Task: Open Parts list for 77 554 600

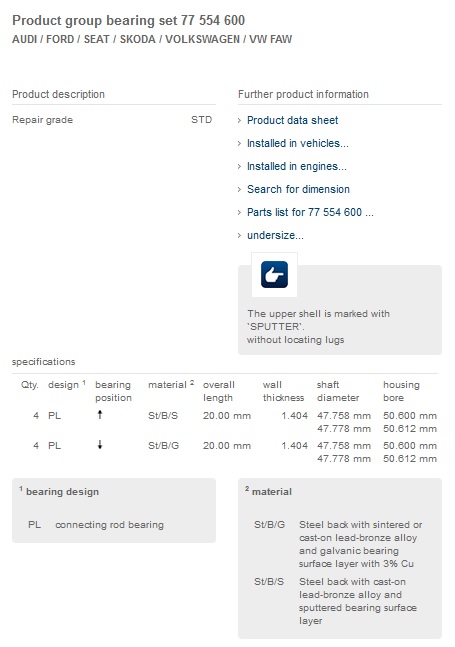Action: 310,212
